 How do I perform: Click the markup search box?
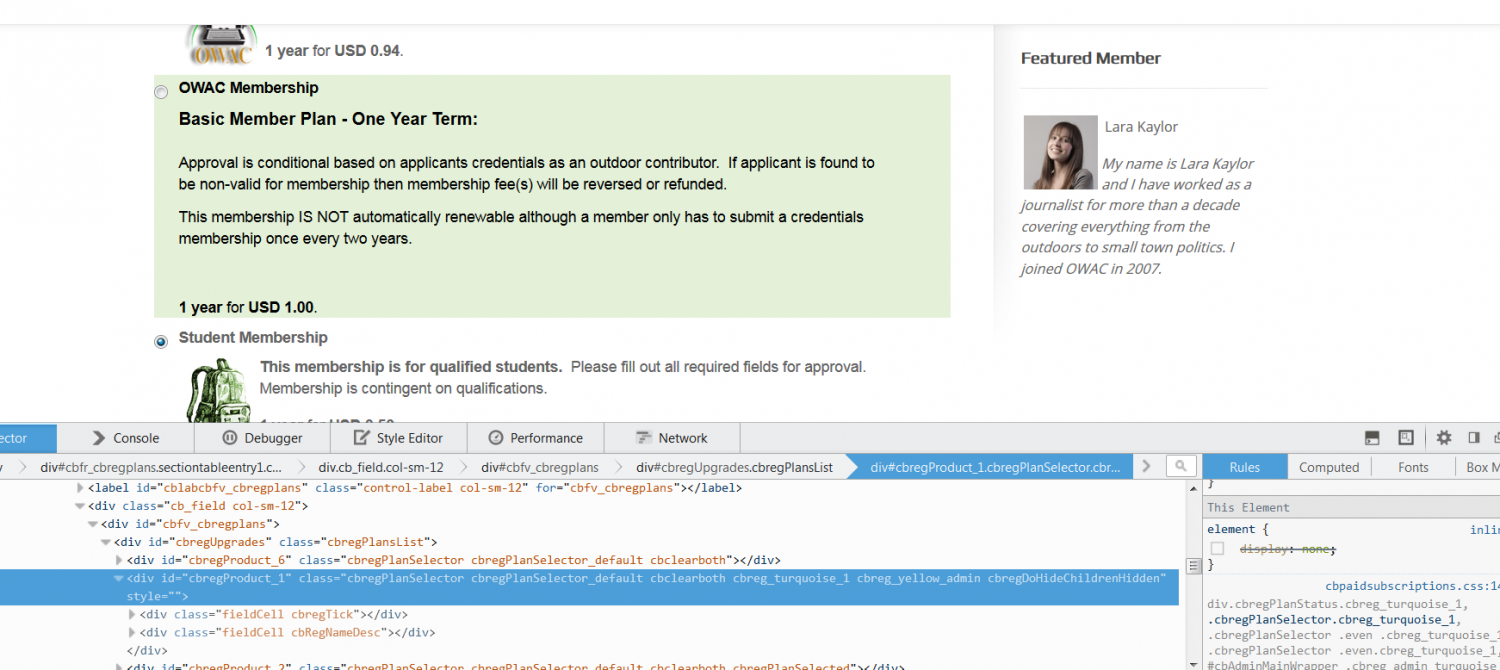pos(1182,466)
